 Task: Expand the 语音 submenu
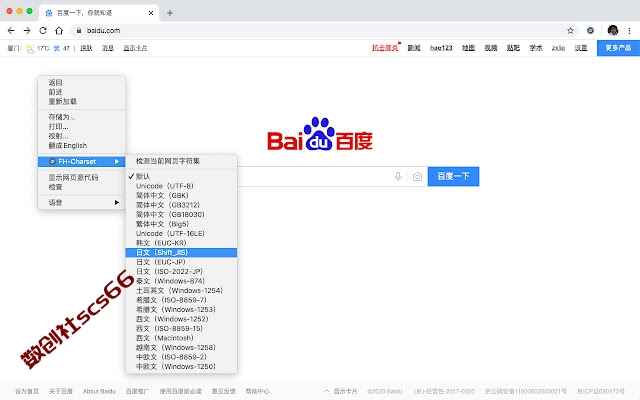81,202
